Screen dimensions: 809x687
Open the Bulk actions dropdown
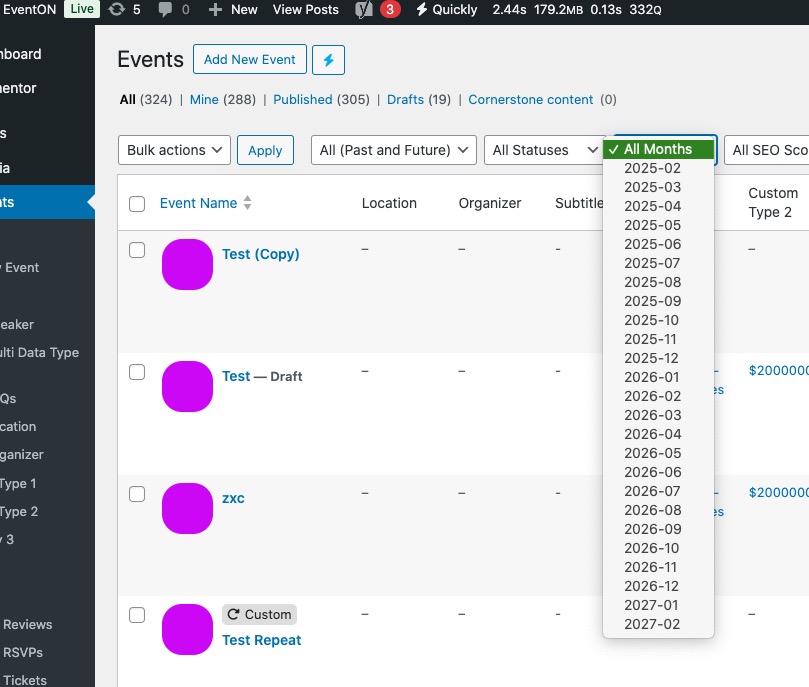(x=174, y=150)
